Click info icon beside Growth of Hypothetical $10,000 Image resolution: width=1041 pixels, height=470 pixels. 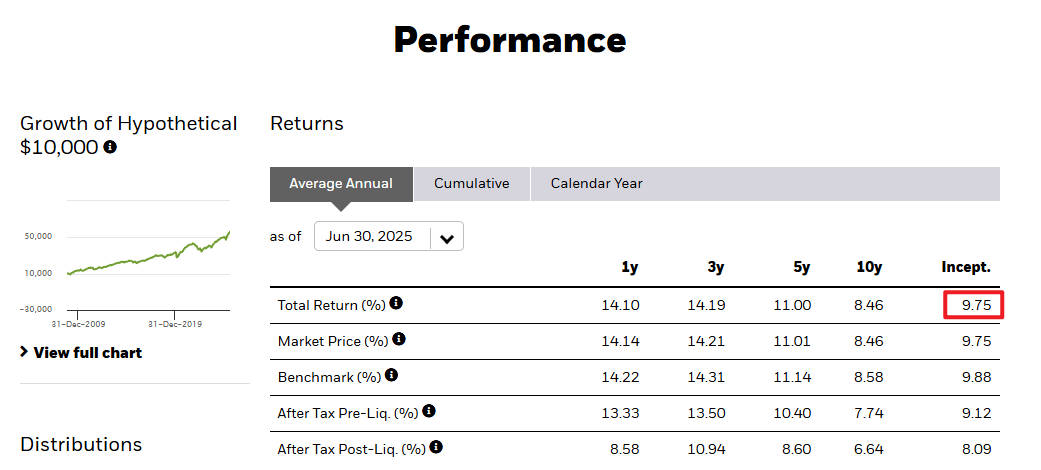point(110,147)
